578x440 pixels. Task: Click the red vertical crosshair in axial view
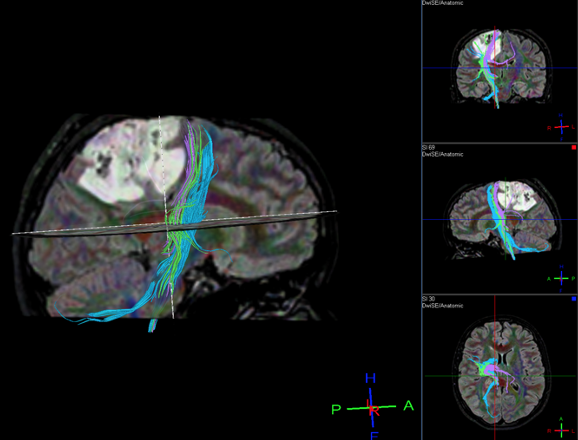pos(495,368)
